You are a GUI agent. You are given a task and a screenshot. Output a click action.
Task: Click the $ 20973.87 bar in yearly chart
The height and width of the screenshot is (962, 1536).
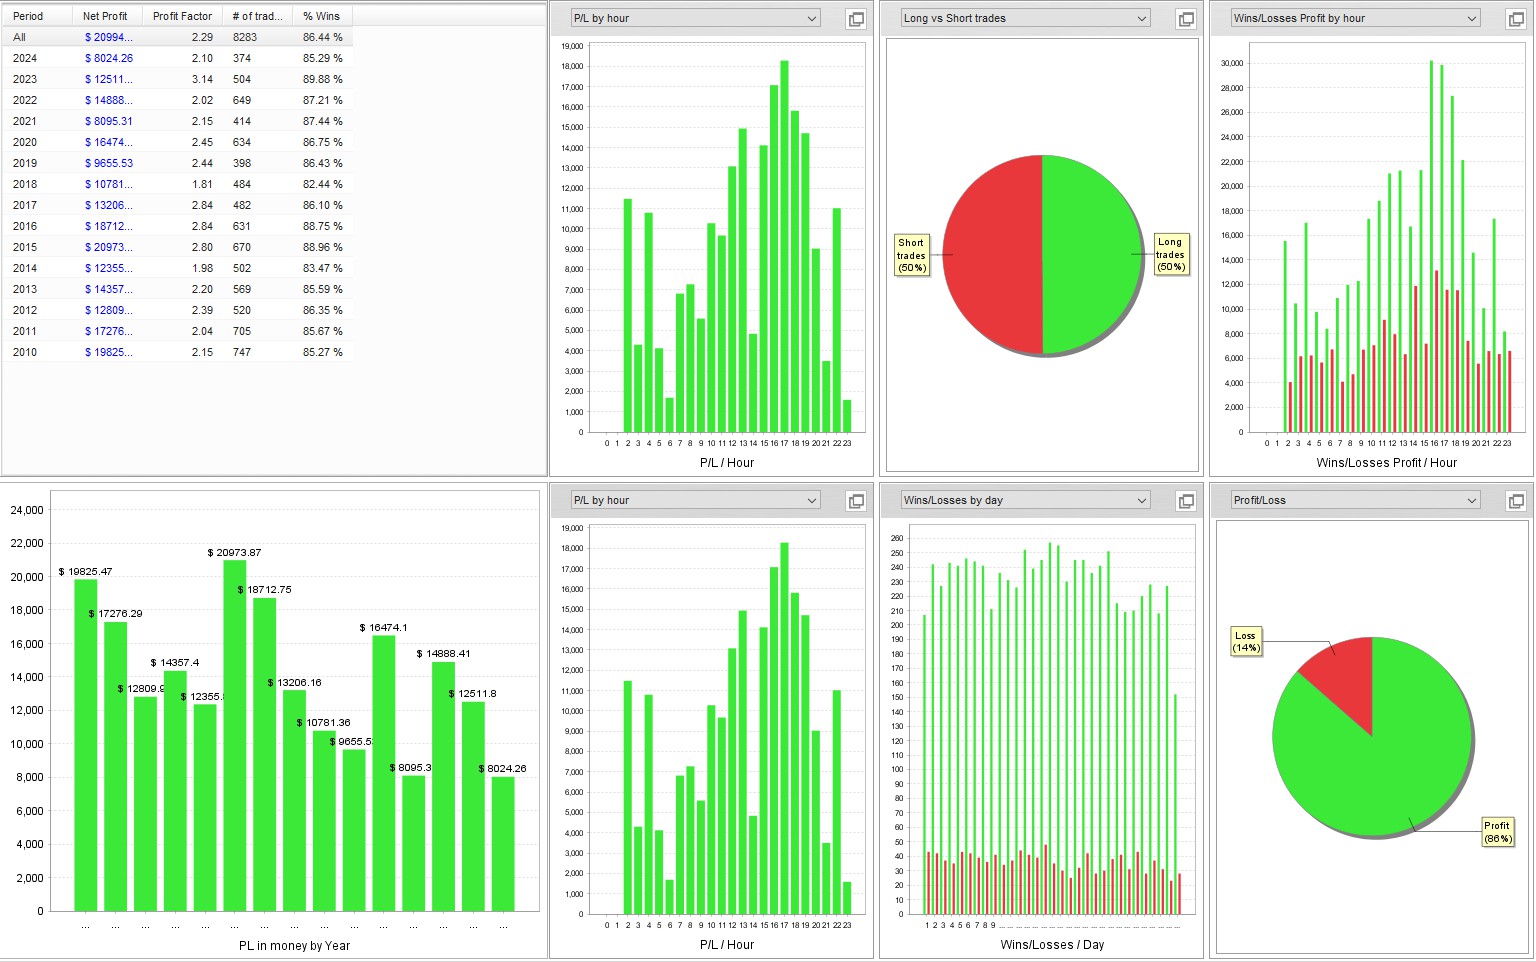(x=235, y=735)
